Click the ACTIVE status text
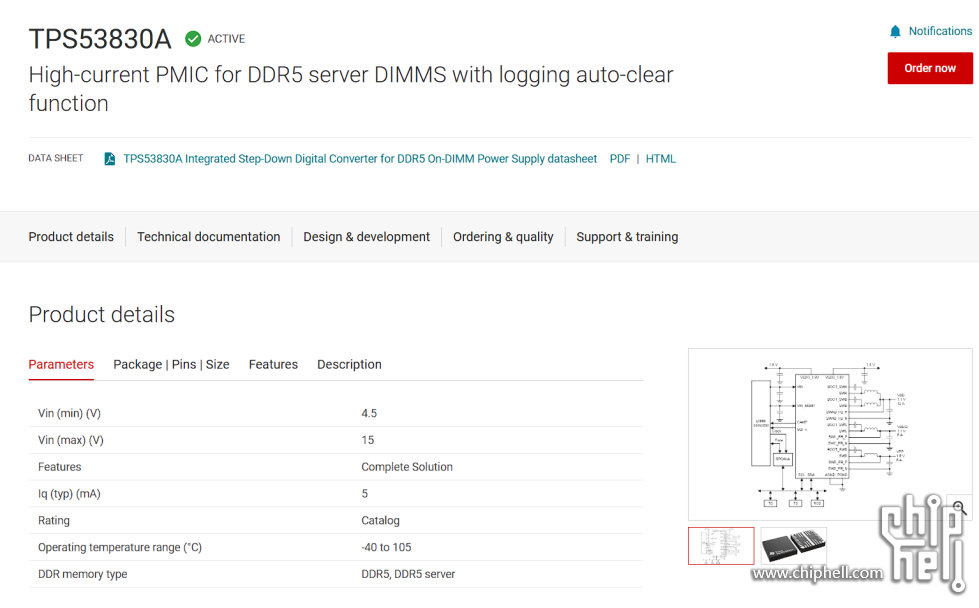Image resolution: width=979 pixels, height=608 pixels. (x=226, y=39)
